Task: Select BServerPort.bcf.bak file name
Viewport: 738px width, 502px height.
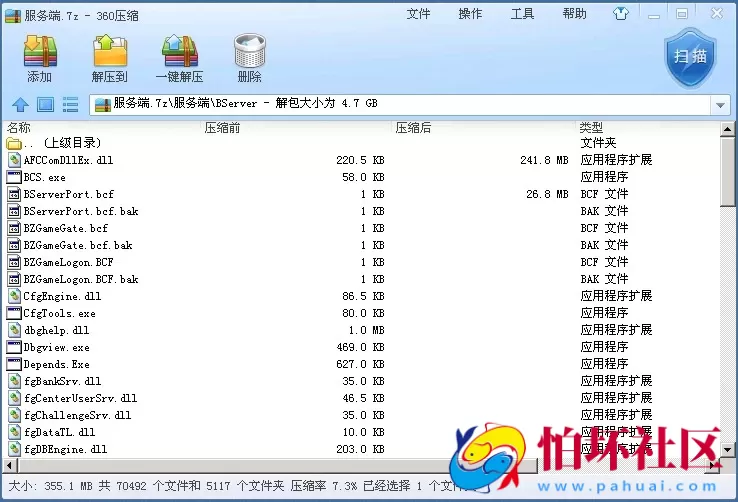Action: [x=81, y=211]
